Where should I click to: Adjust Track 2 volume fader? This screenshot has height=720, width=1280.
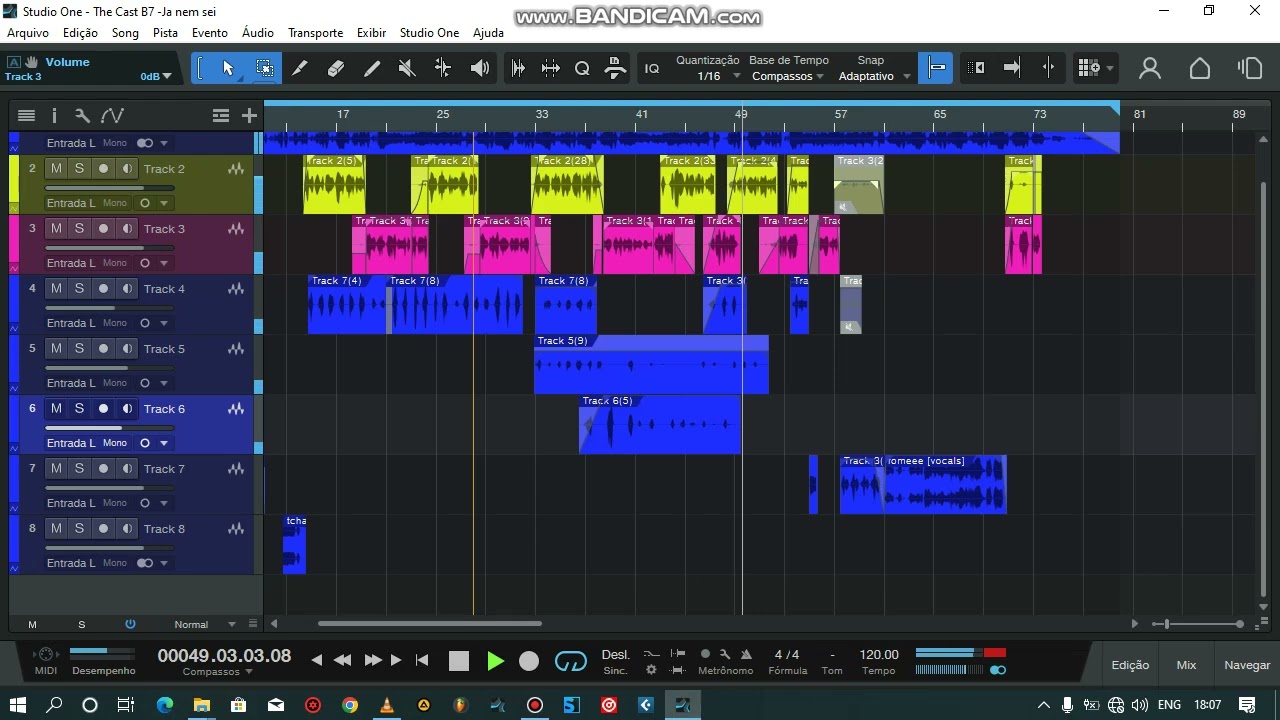point(110,188)
